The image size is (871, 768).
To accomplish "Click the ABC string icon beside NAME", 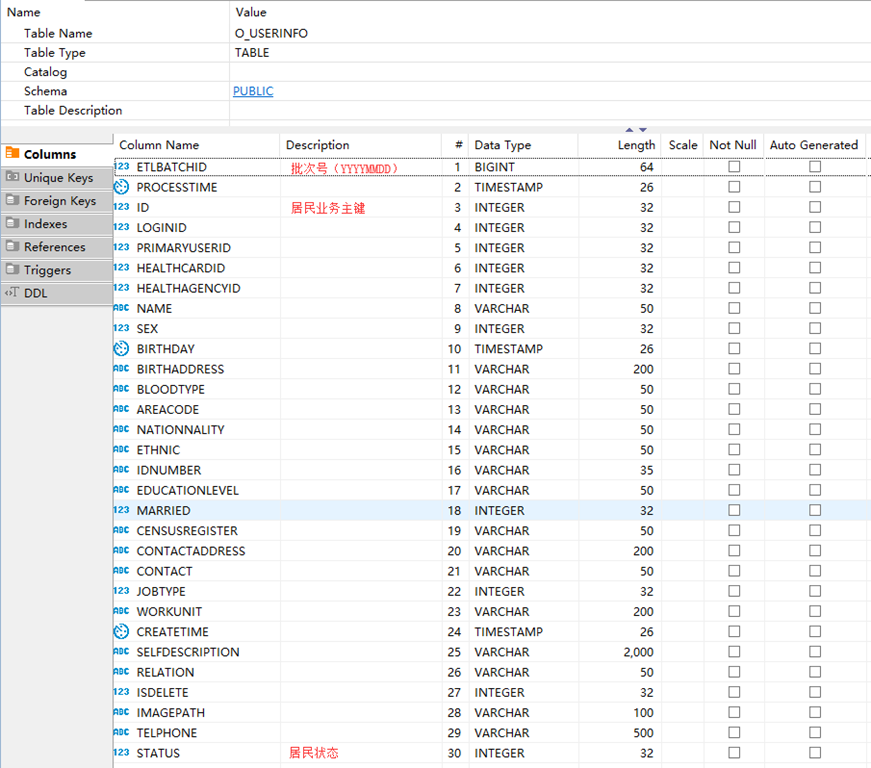I will pyautogui.click(x=121, y=308).
